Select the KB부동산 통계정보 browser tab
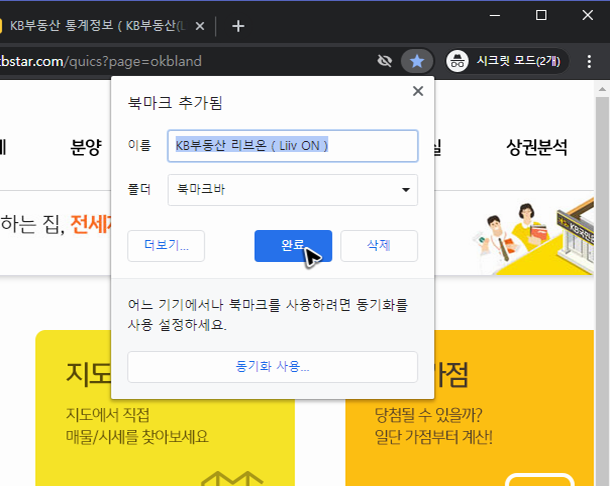This screenshot has width=610, height=486. click(97, 26)
